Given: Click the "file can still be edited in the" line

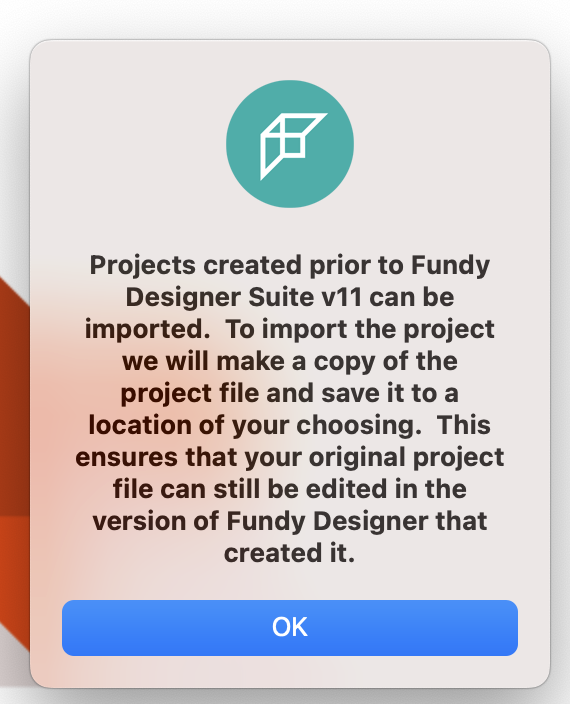Looking at the screenshot, I should 290,489.
